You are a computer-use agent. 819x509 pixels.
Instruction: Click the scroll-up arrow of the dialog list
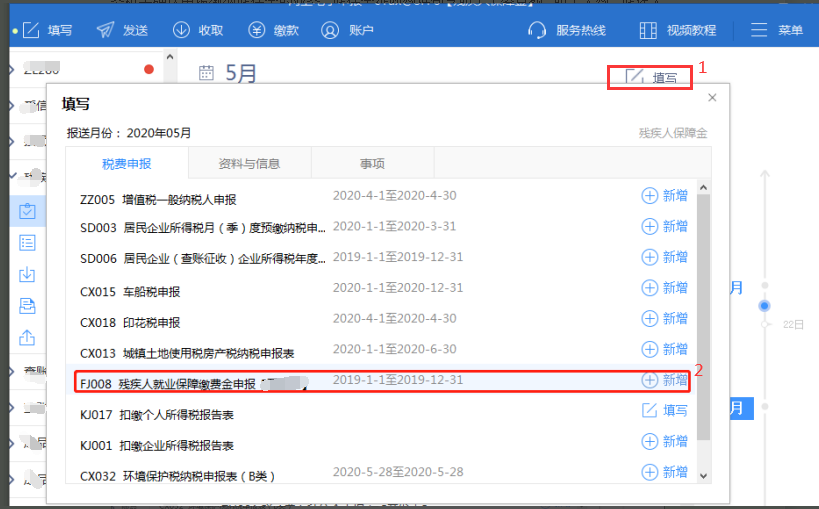pos(703,187)
